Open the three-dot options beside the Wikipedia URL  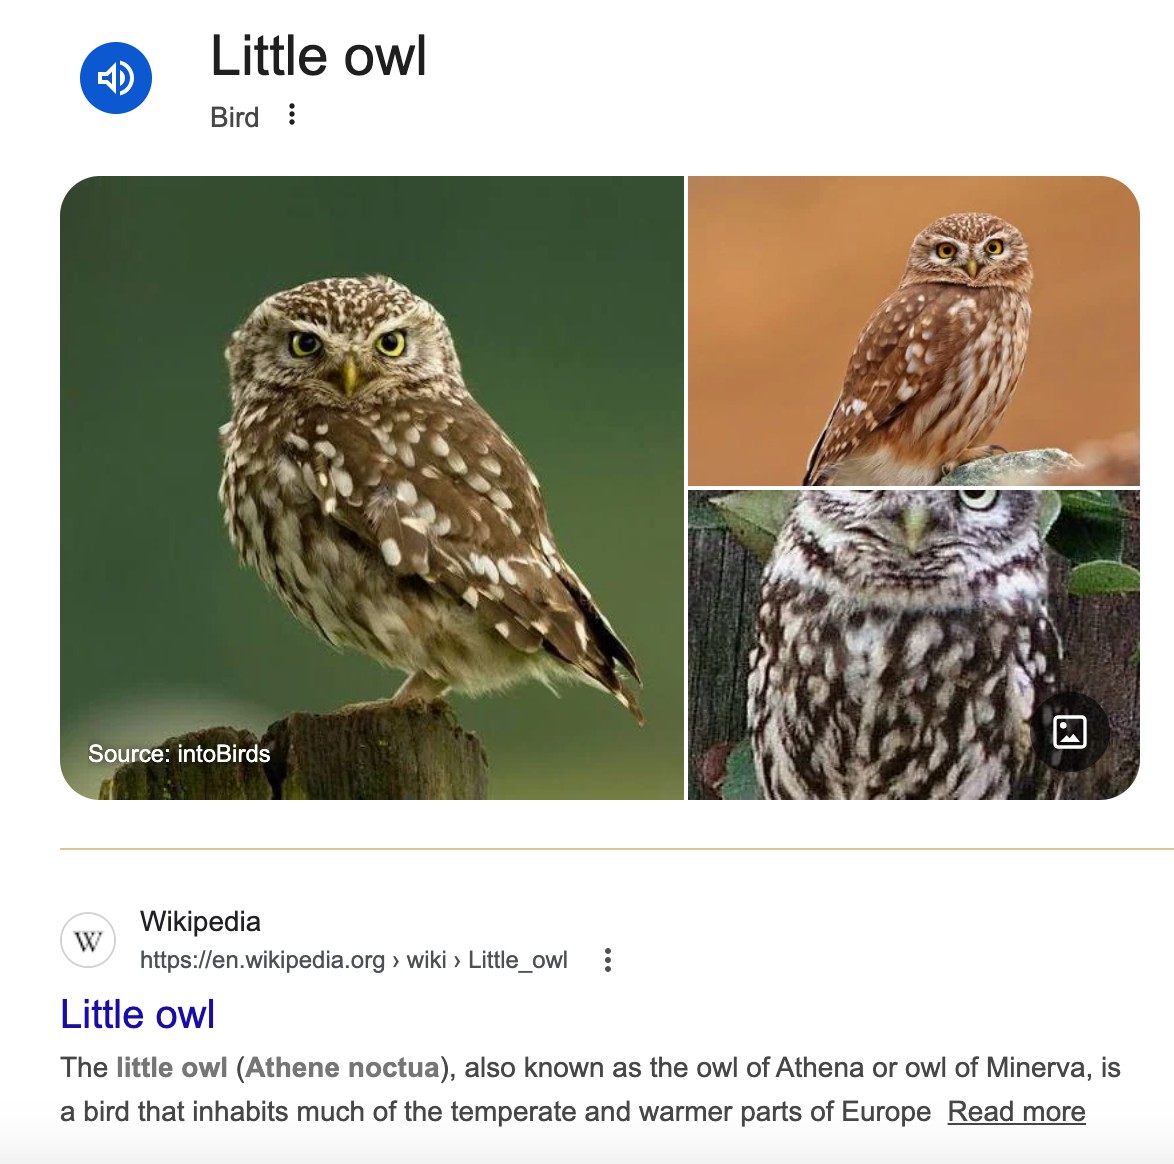point(608,960)
